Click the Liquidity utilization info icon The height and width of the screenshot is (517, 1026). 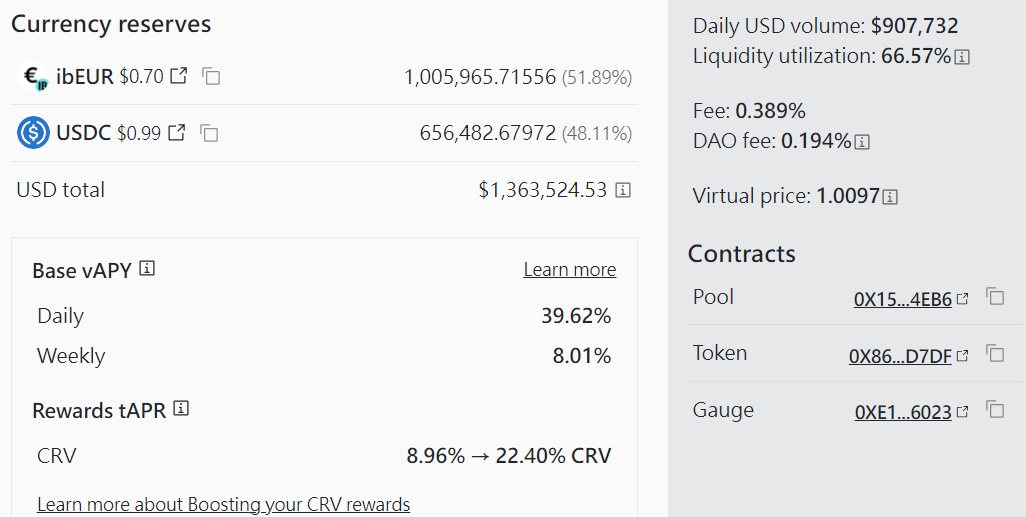[962, 57]
